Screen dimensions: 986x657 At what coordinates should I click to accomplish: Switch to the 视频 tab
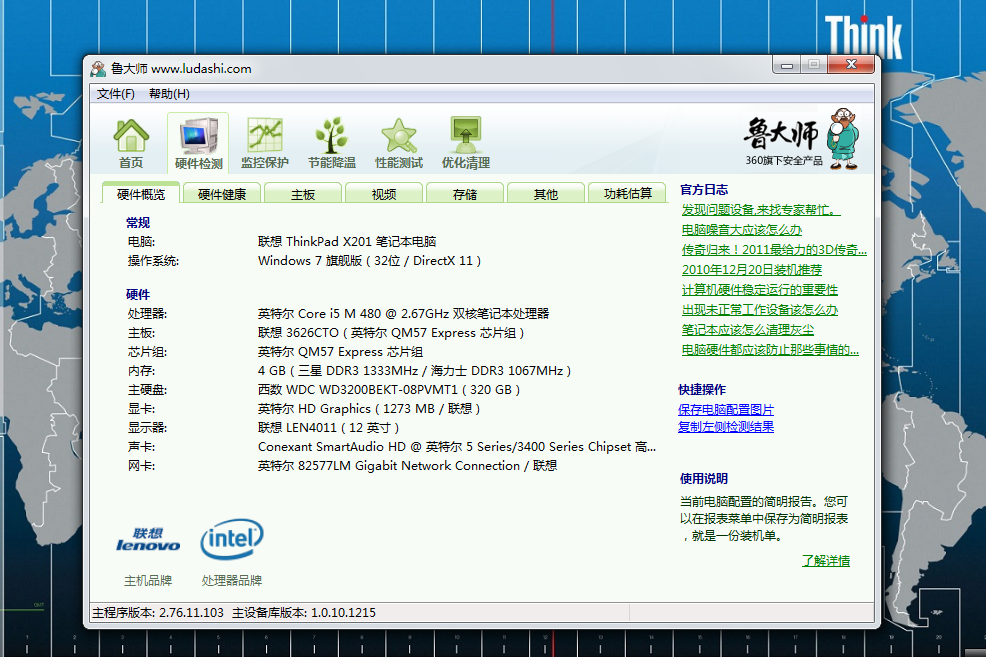click(x=384, y=194)
